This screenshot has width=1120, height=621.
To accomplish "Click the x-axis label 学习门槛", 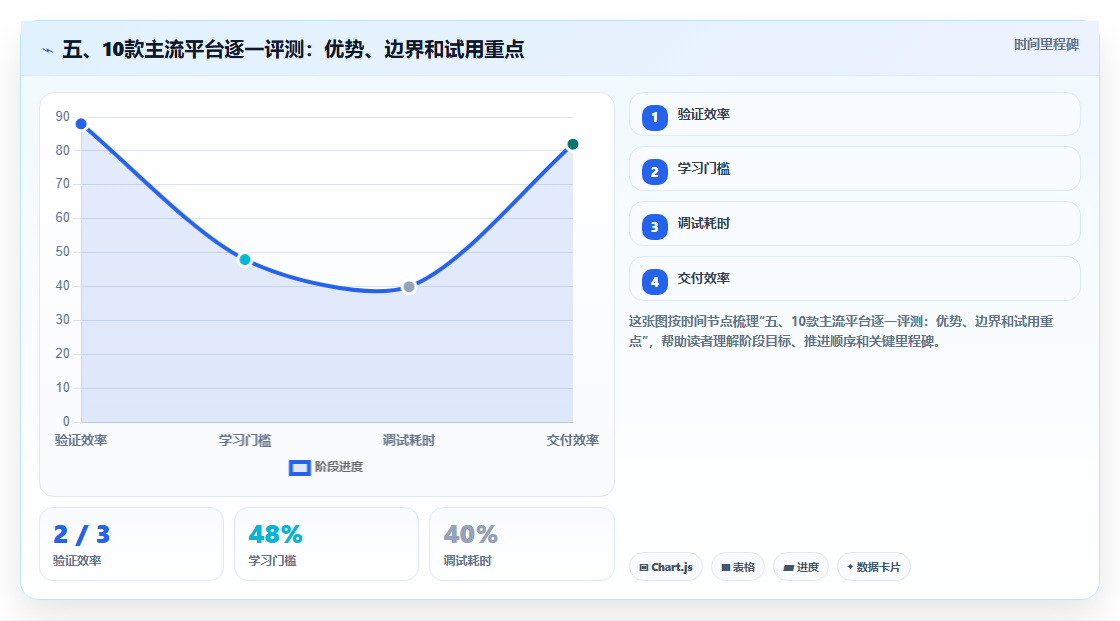I will 245,440.
